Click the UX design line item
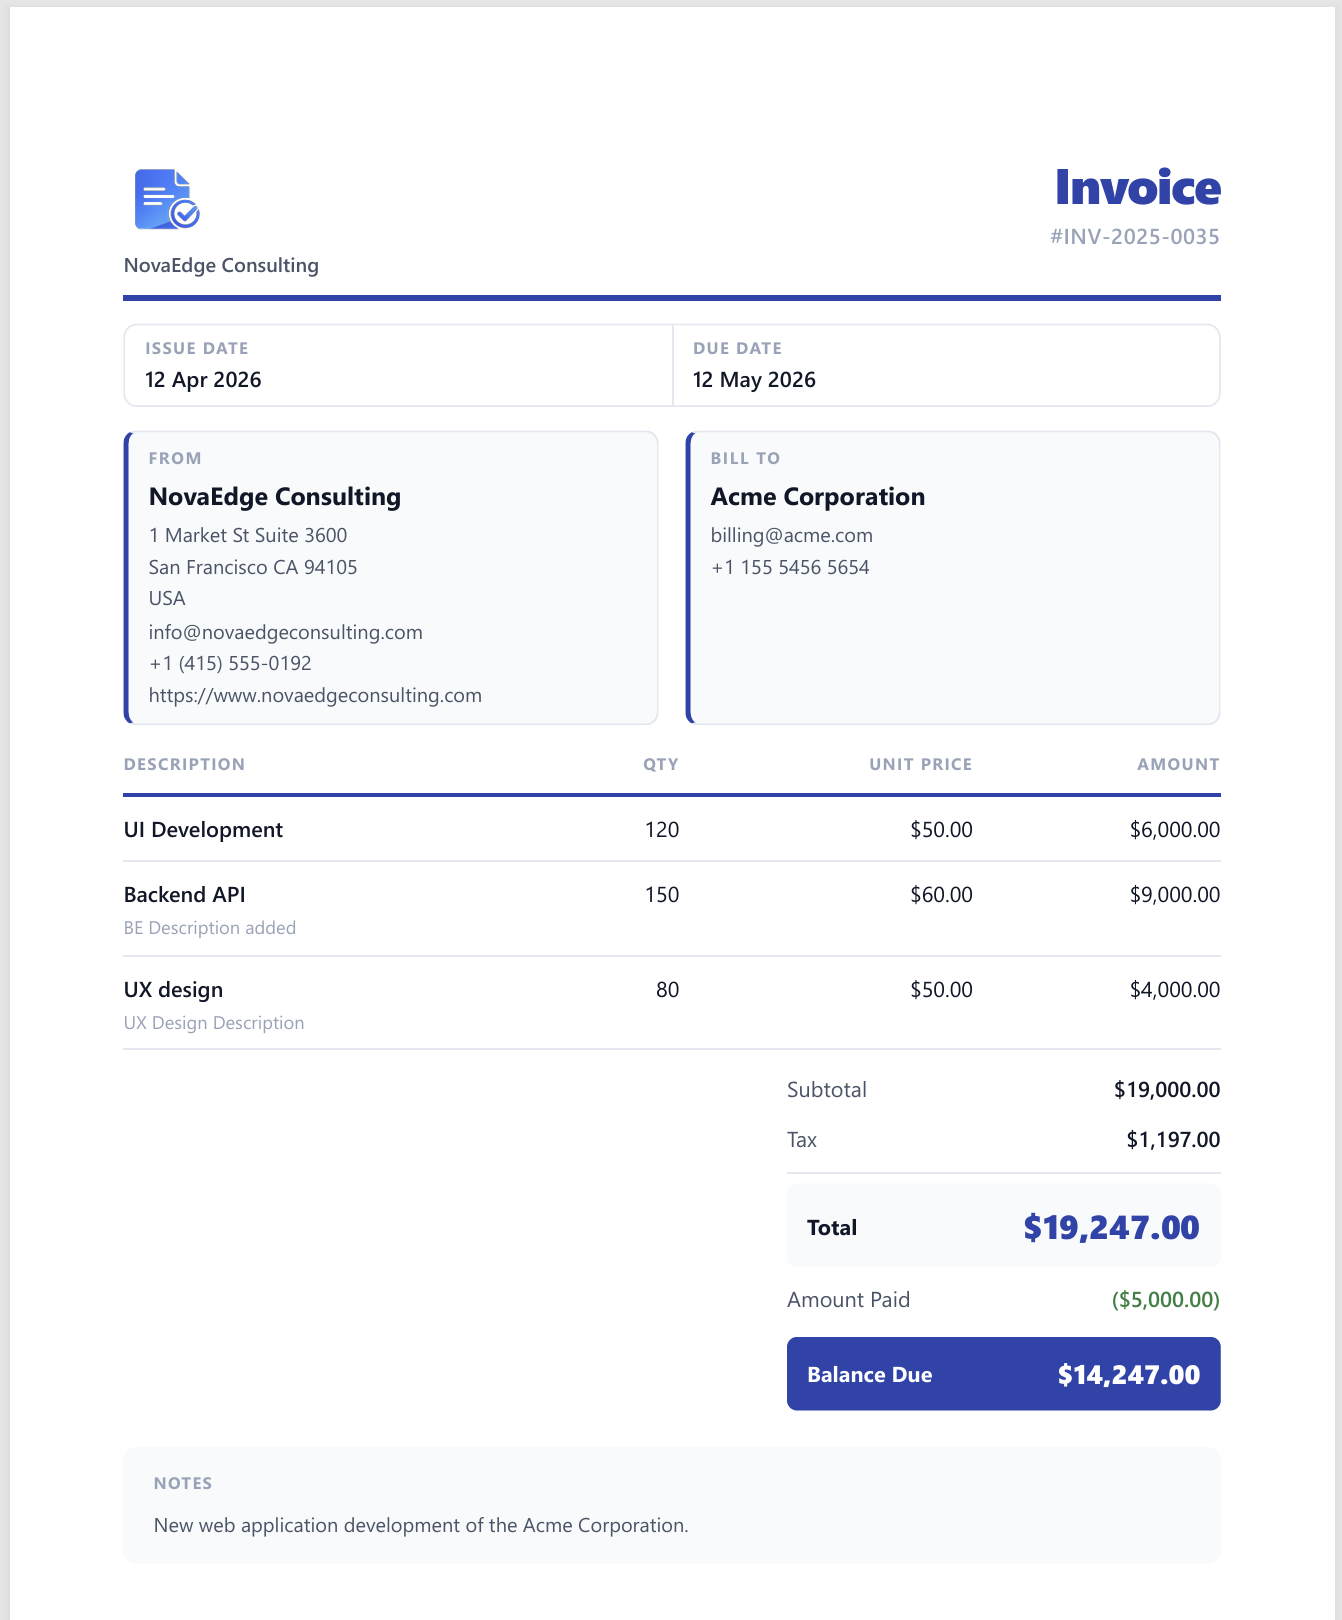The image size is (1342, 1620). [x=173, y=990]
